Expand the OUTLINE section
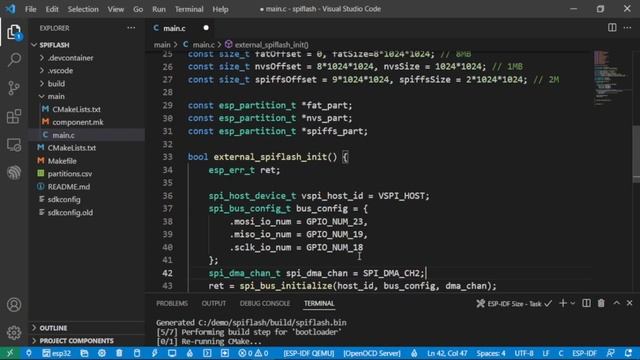The image size is (640, 360). tap(87, 328)
